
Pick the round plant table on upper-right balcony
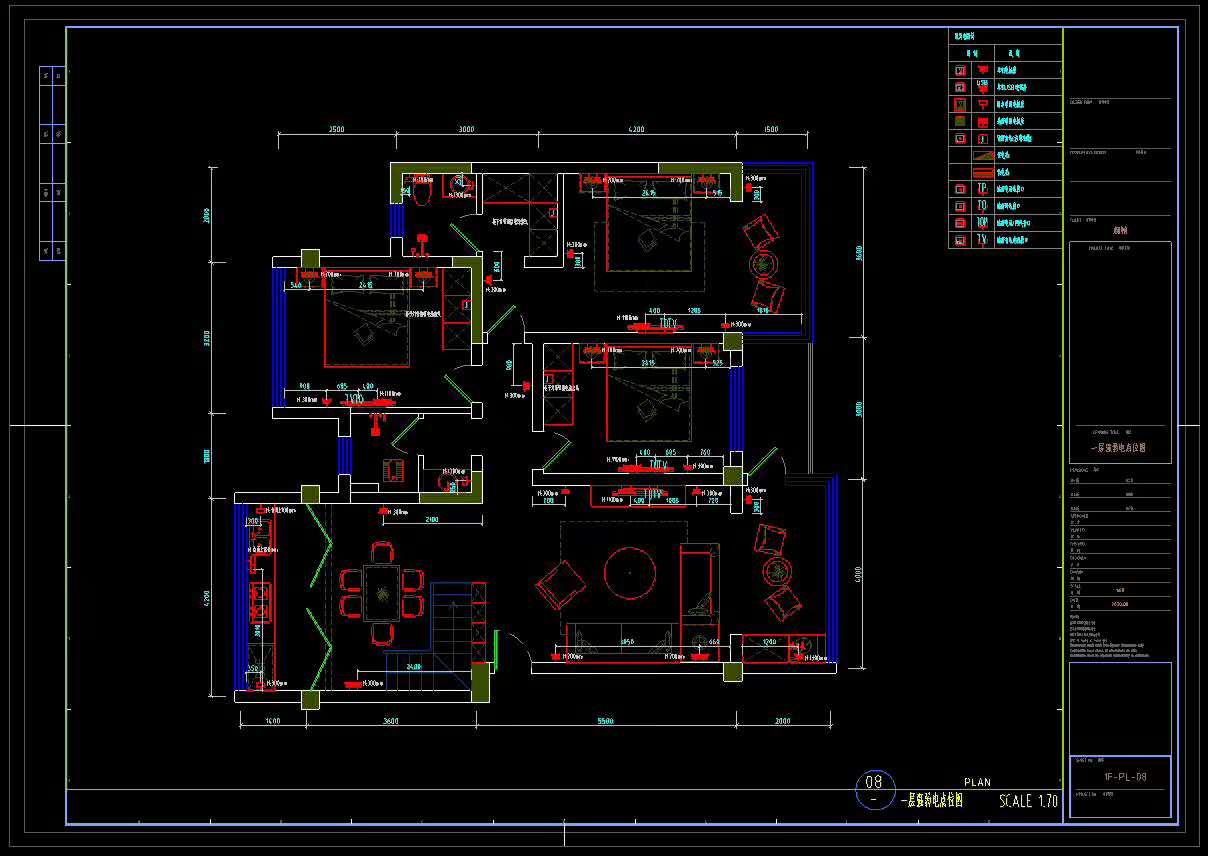[764, 265]
